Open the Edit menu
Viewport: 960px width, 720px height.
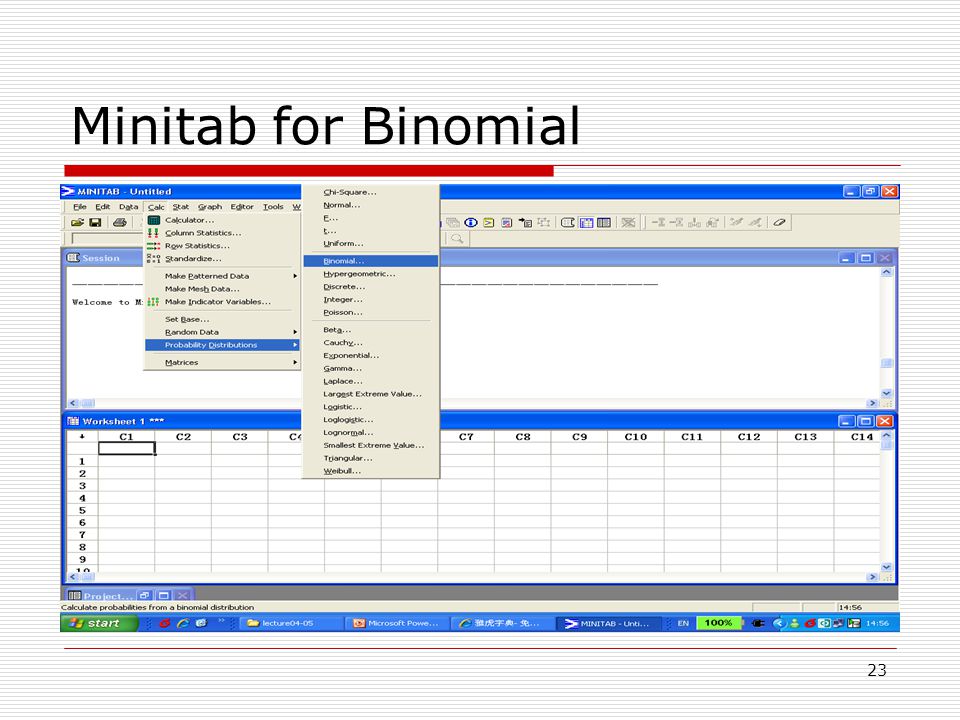pyautogui.click(x=102, y=207)
